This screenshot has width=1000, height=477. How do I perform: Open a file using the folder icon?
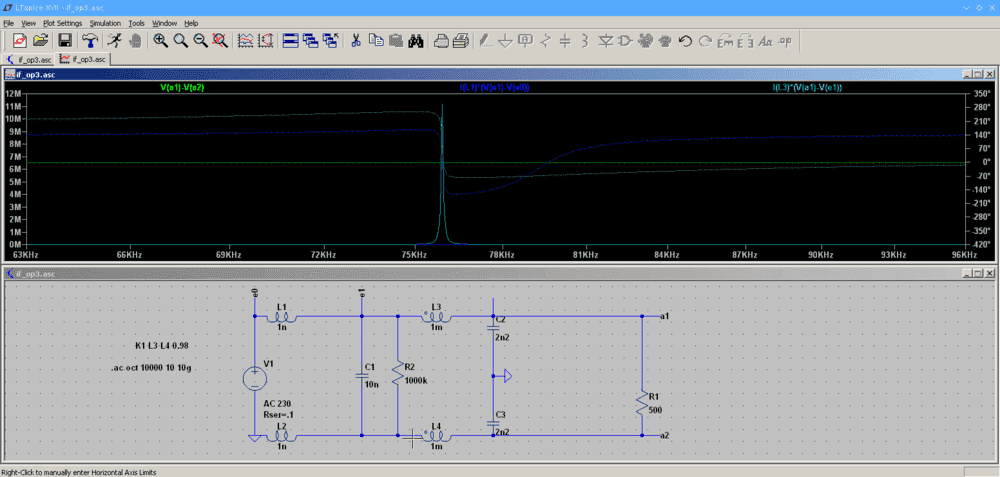point(40,41)
